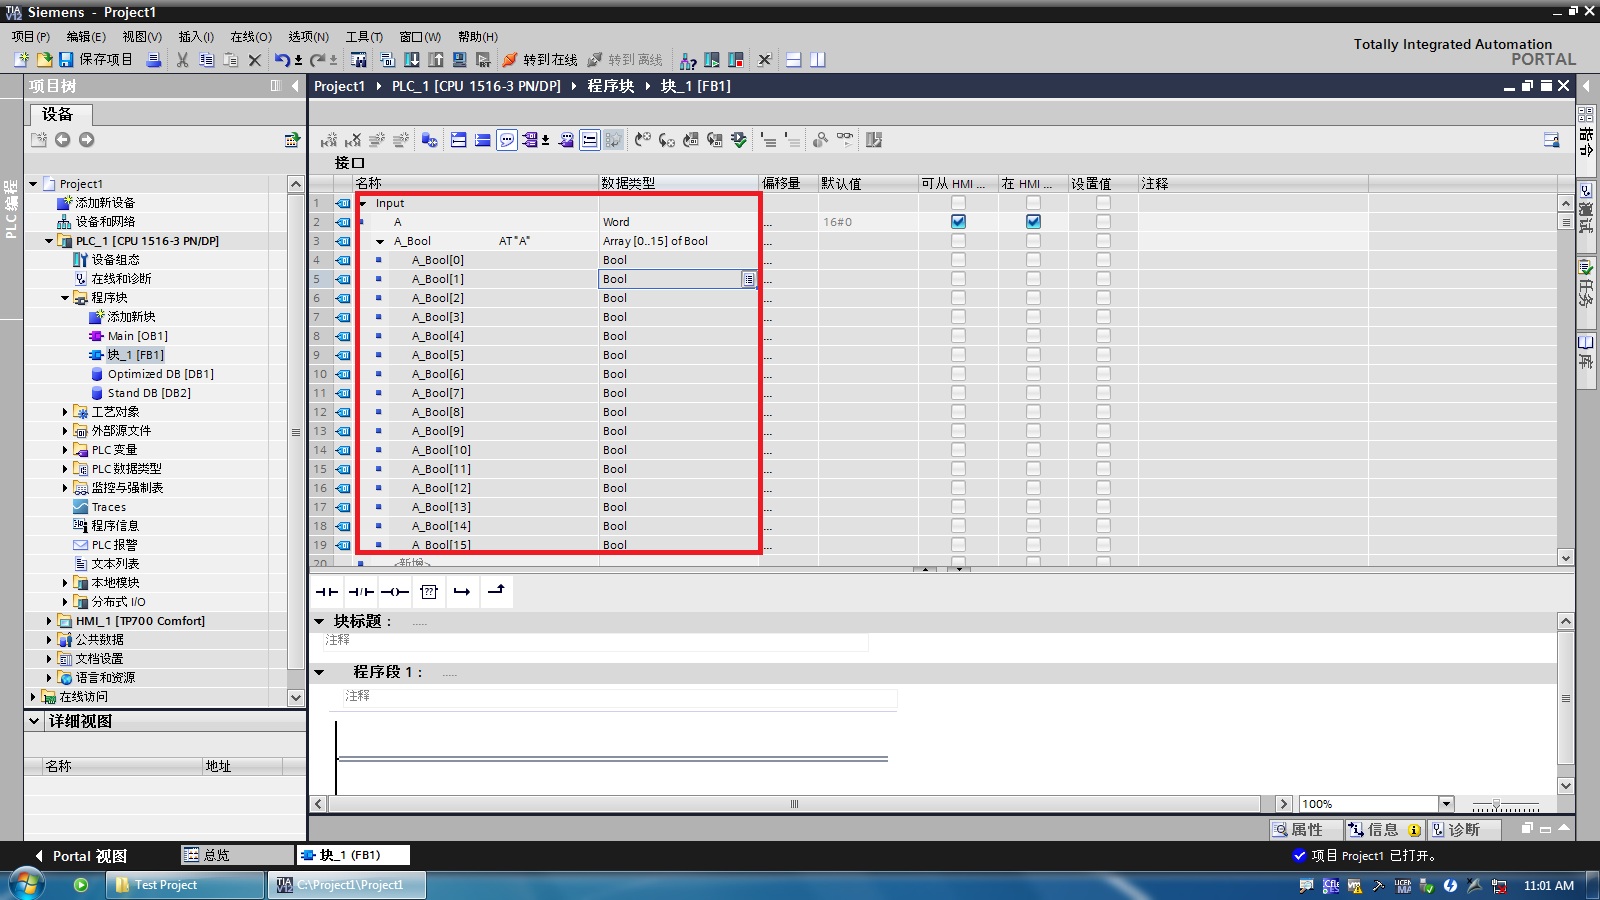Viewport: 1600px width, 900px height.
Task: Click the project tree vertical scrollbar
Action: click(x=296, y=433)
